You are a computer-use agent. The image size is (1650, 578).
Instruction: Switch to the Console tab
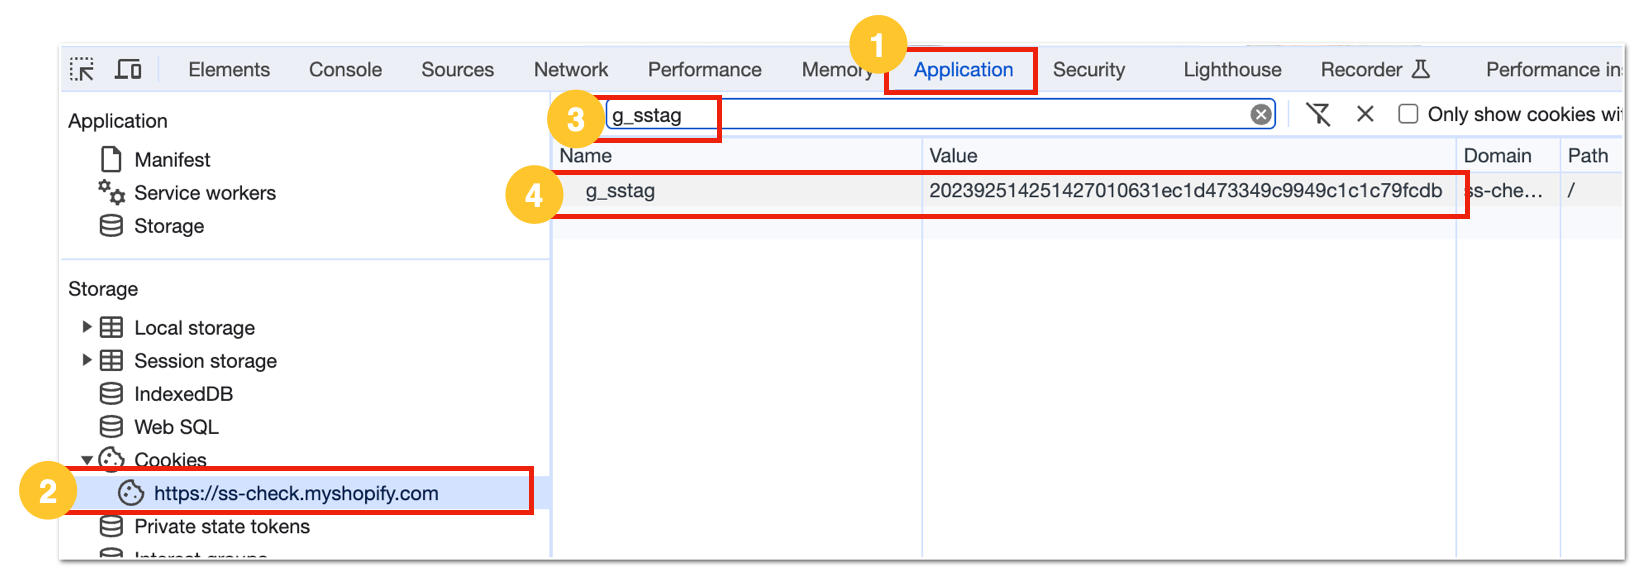345,70
